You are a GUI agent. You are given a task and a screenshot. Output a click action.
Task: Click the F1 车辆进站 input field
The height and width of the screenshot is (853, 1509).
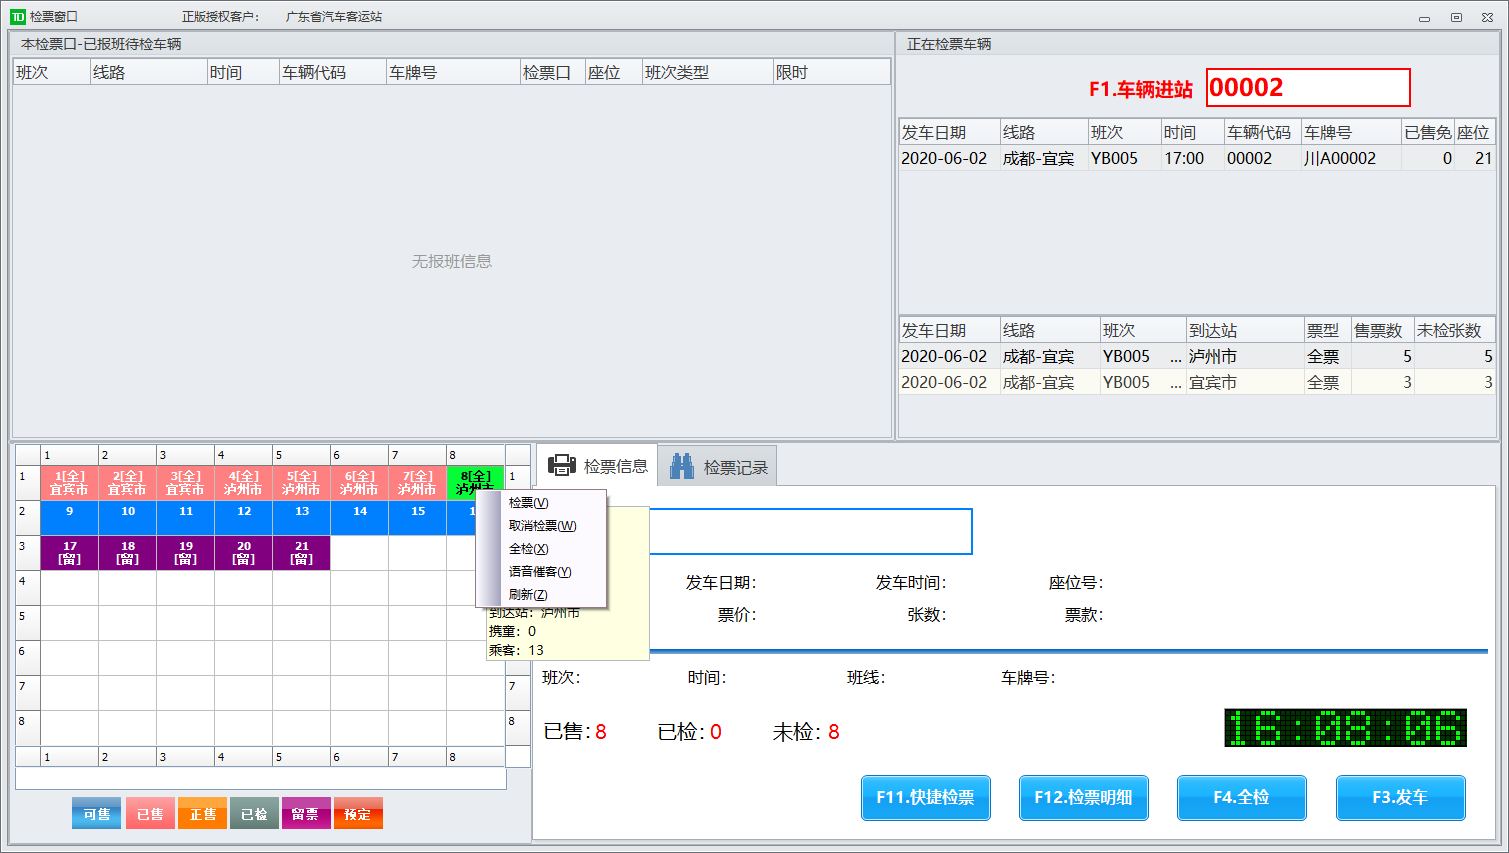click(x=1307, y=88)
